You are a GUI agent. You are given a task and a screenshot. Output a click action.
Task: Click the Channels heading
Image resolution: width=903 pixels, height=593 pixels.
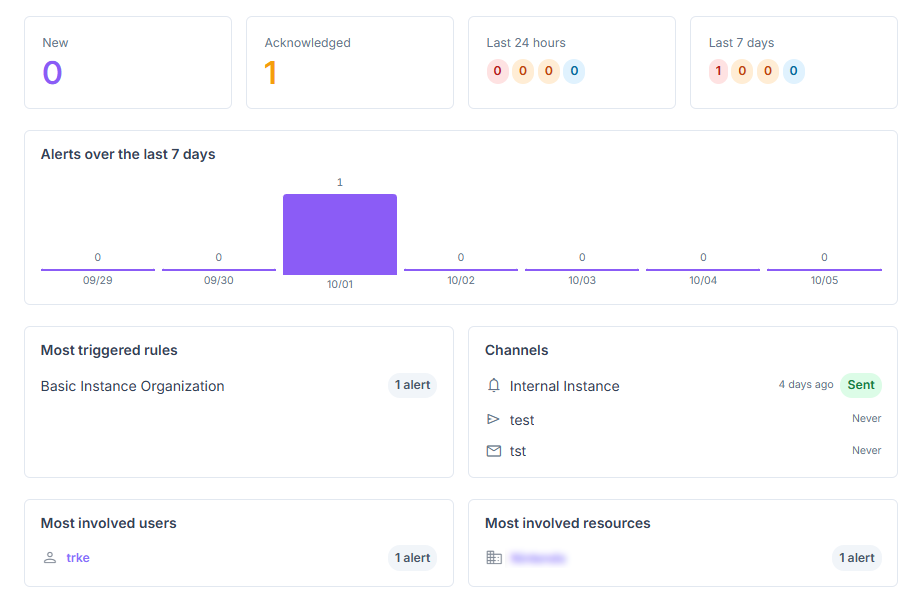click(517, 350)
